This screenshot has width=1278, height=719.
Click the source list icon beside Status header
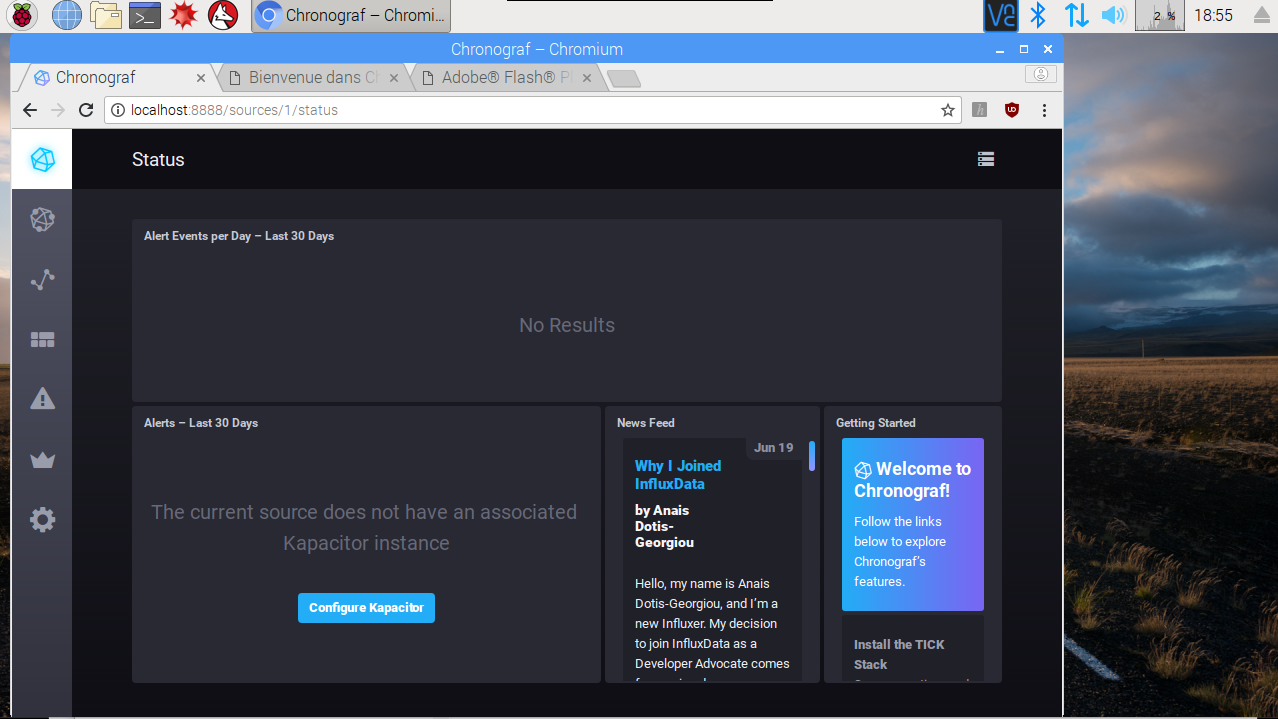click(x=986, y=159)
